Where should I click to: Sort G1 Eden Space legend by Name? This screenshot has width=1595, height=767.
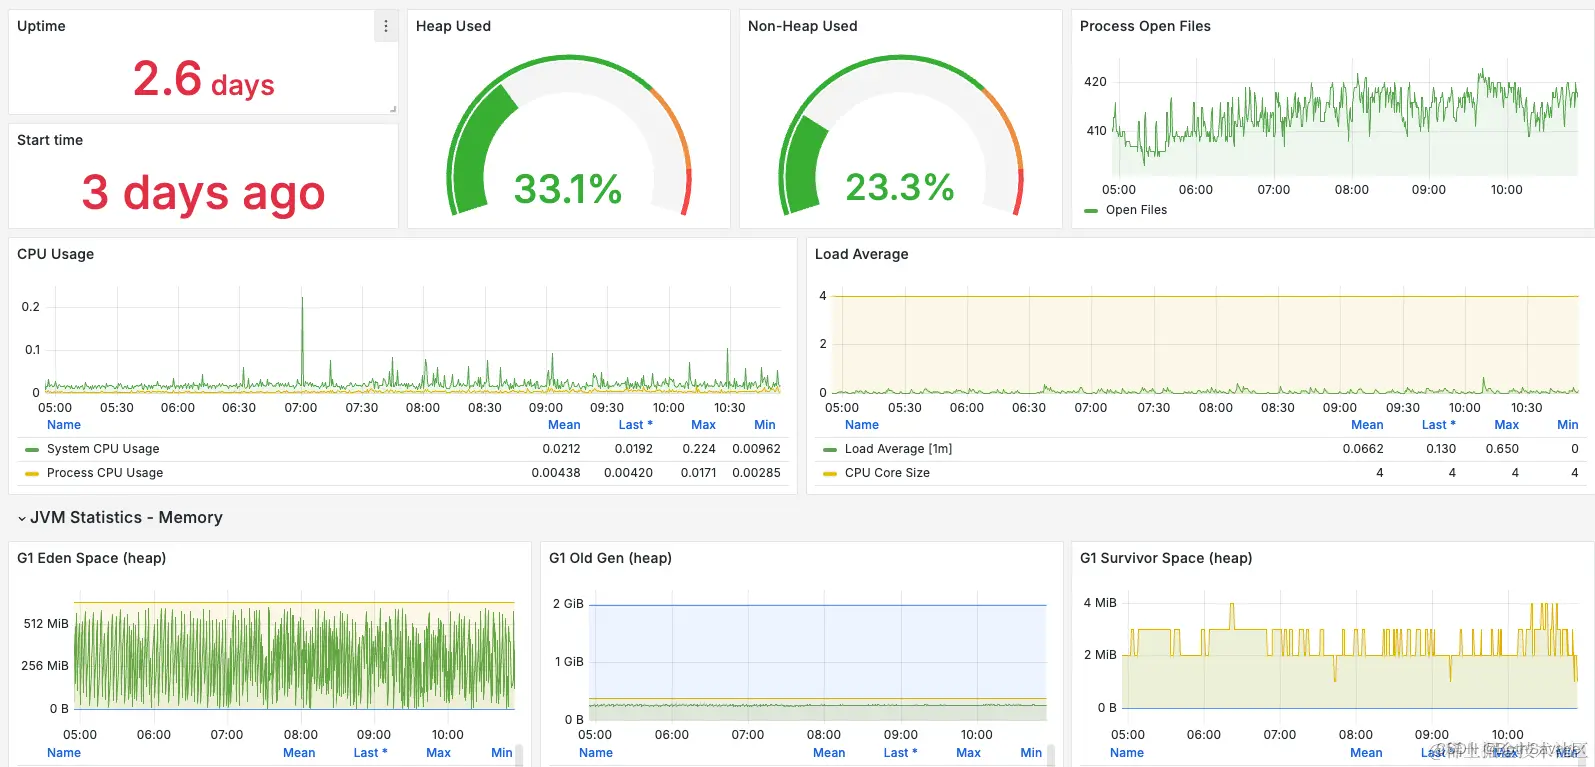click(64, 753)
